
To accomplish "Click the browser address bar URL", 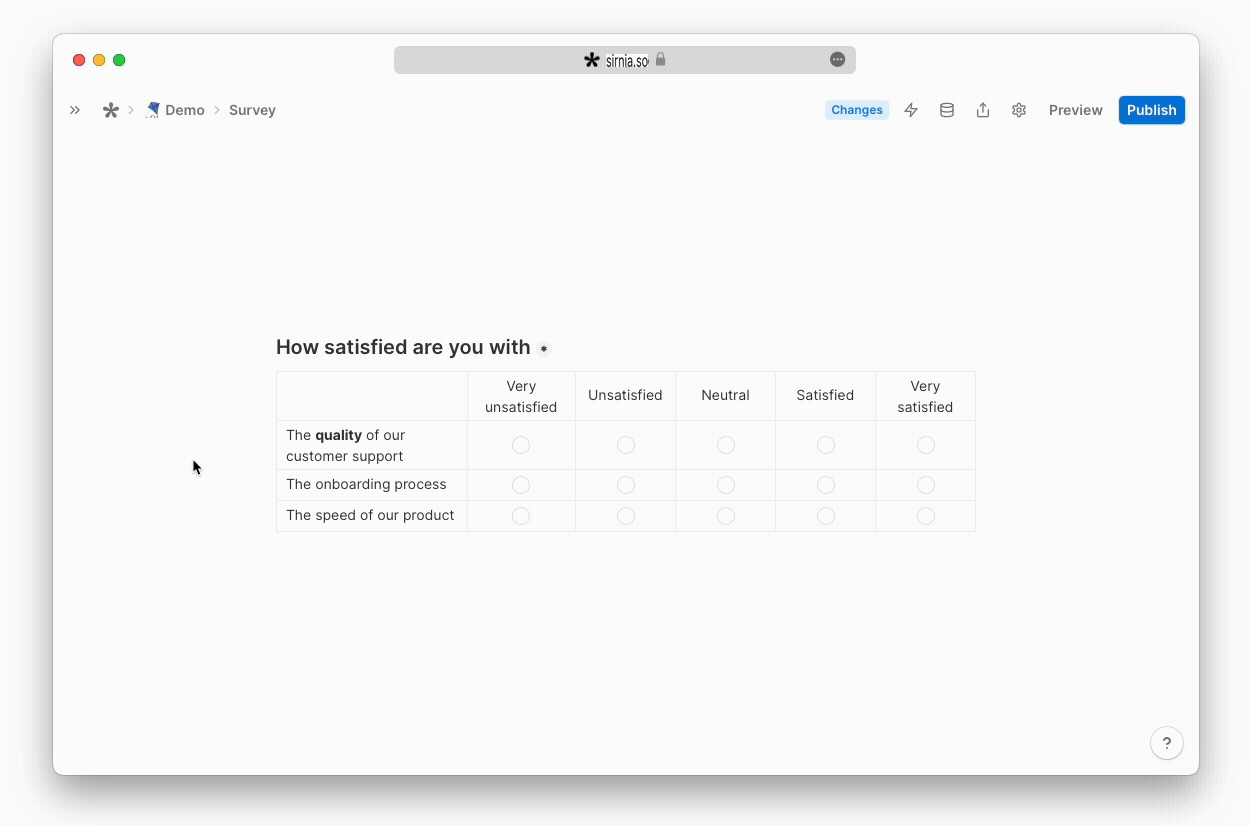I will pos(627,61).
